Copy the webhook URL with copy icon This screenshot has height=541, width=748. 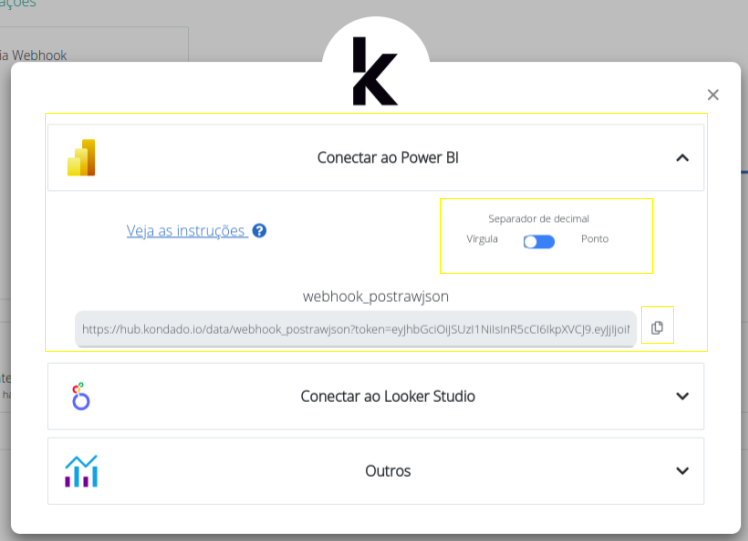point(657,327)
